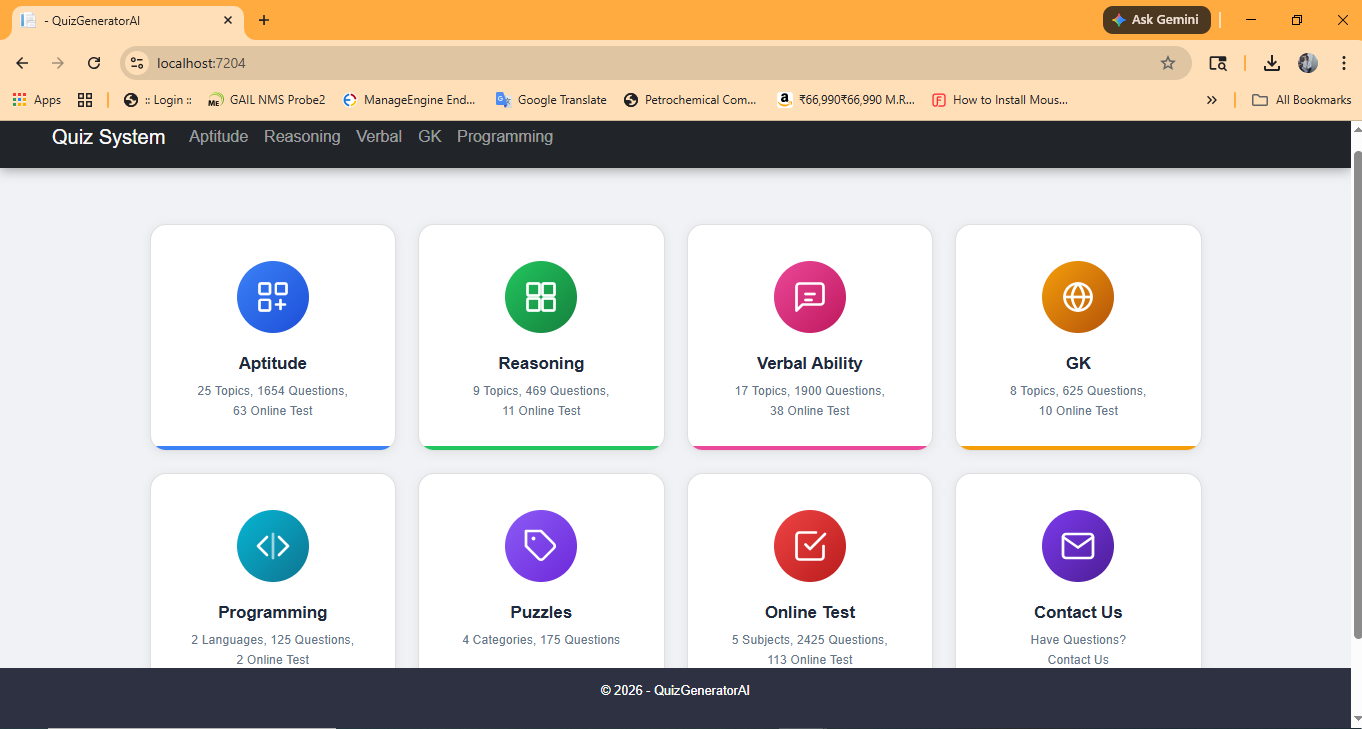Click '5 Subjects, 2425 Questions,' text
Viewport: 1362px width, 729px height.
click(x=810, y=640)
